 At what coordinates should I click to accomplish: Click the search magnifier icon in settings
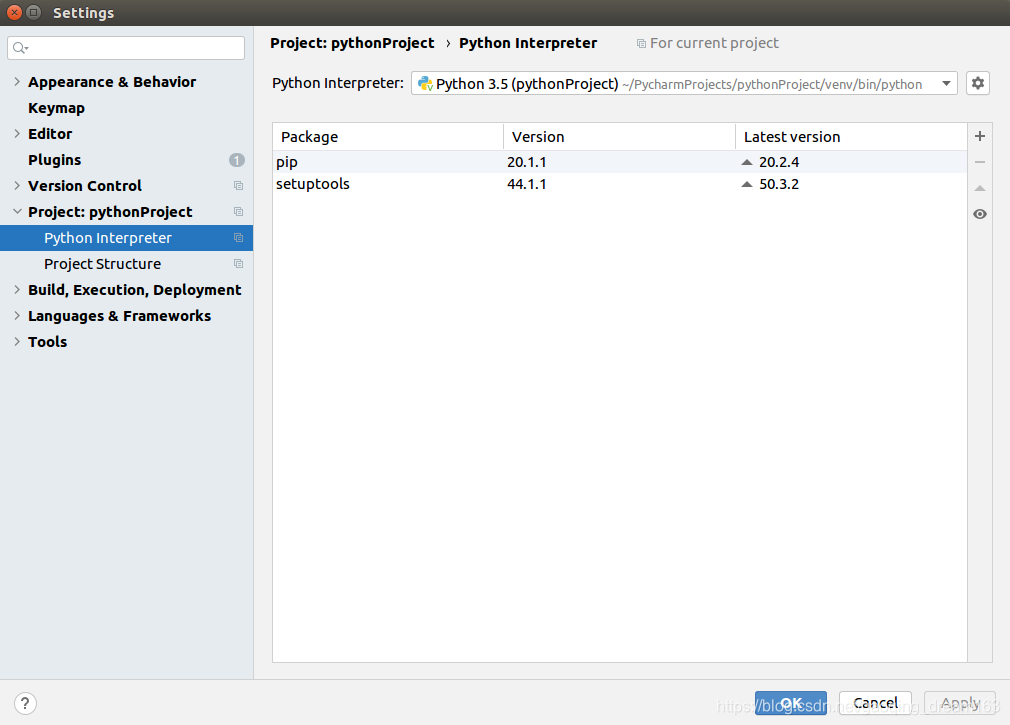20,48
